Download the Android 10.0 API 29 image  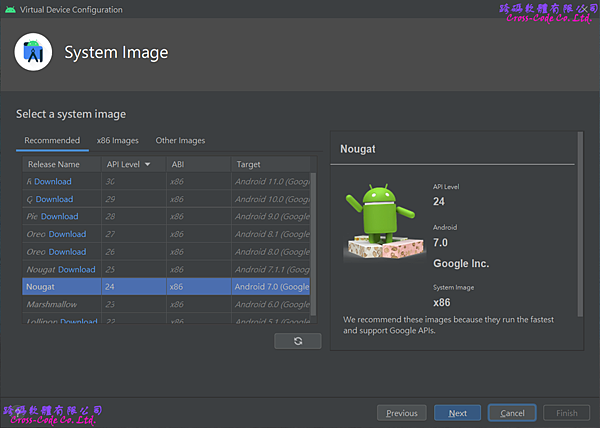coord(54,199)
